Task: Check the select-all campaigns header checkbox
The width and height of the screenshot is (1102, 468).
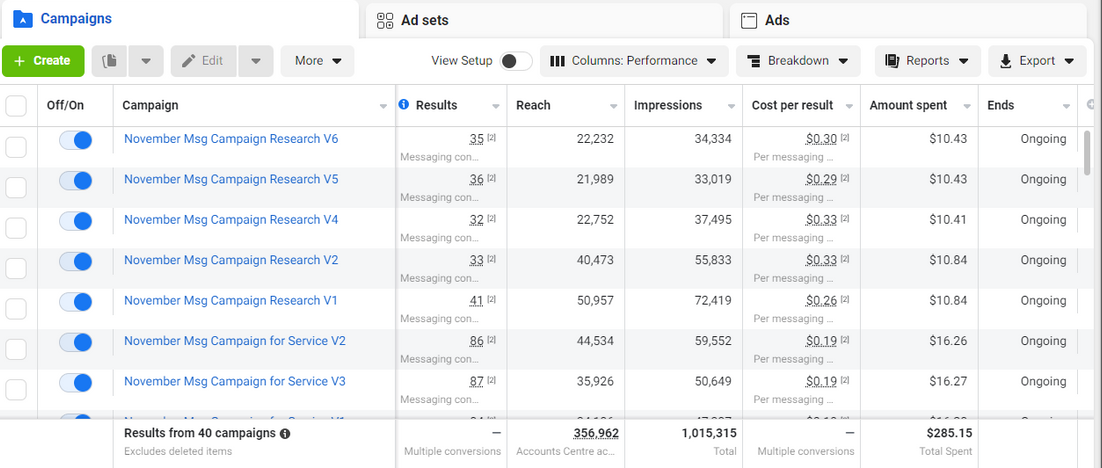Action: click(16, 106)
